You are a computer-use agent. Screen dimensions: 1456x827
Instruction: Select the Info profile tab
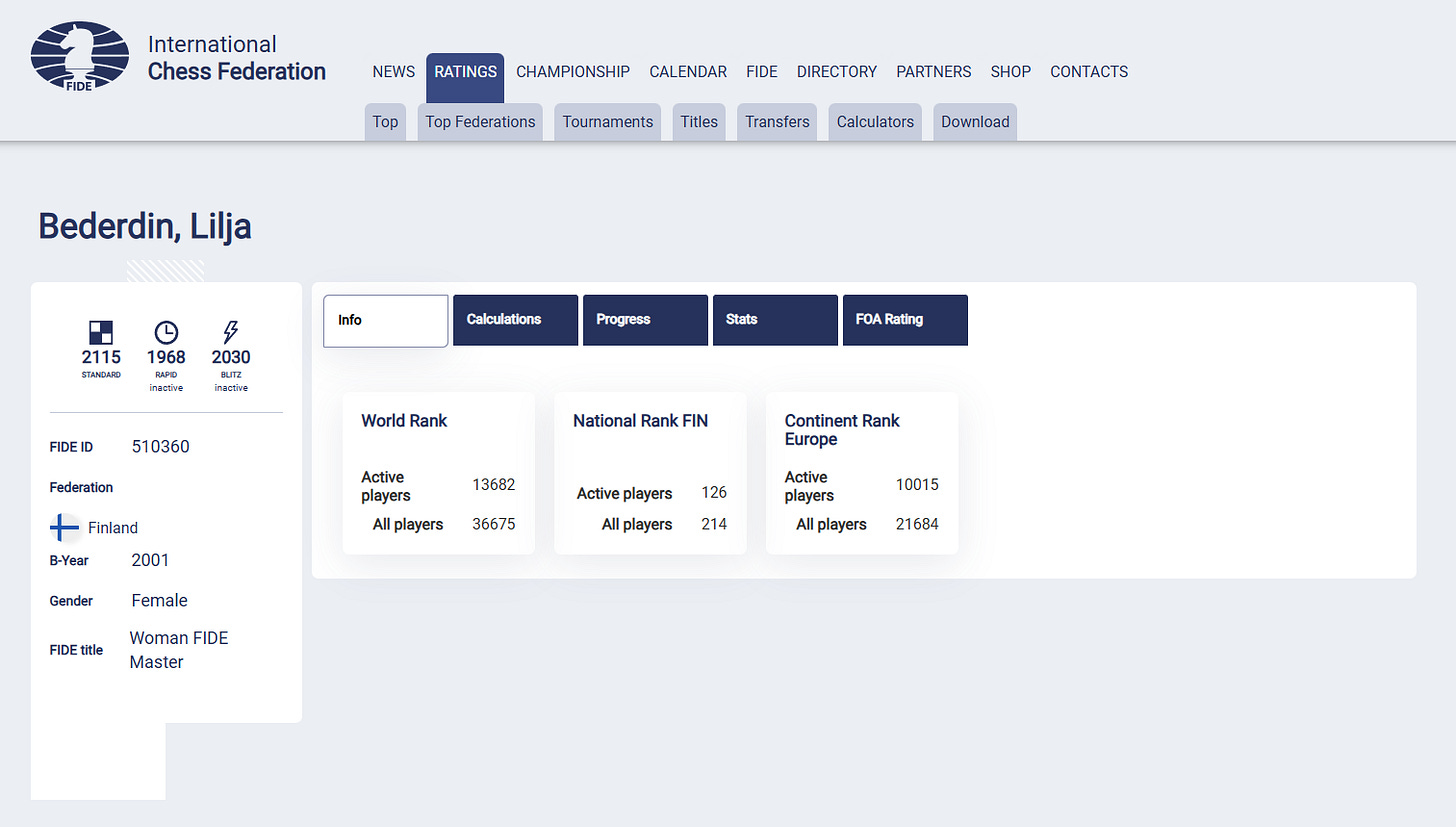[386, 320]
